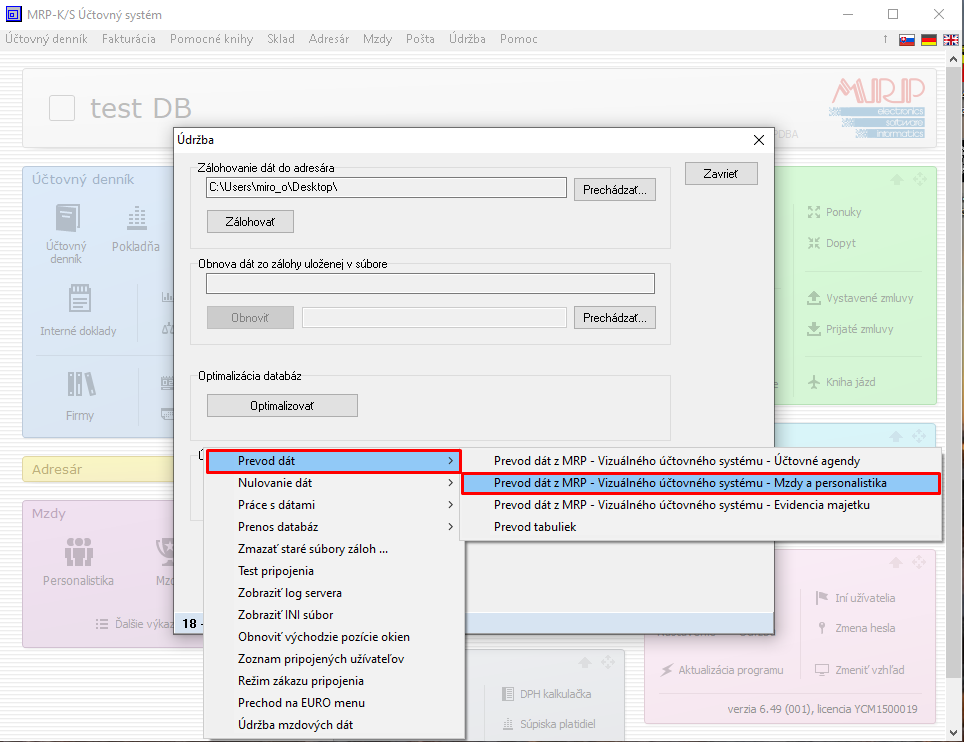Screen dimensions: 964x742
Task: Open the Adresár menu bar item
Action: [329, 39]
